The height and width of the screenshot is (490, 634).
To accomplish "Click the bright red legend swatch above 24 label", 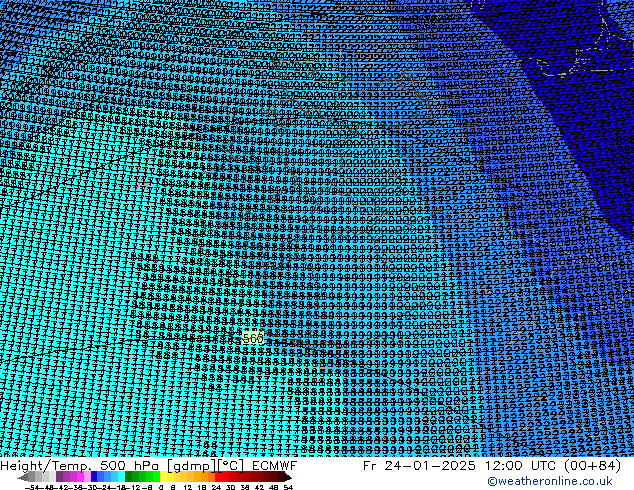I will point(218,477).
